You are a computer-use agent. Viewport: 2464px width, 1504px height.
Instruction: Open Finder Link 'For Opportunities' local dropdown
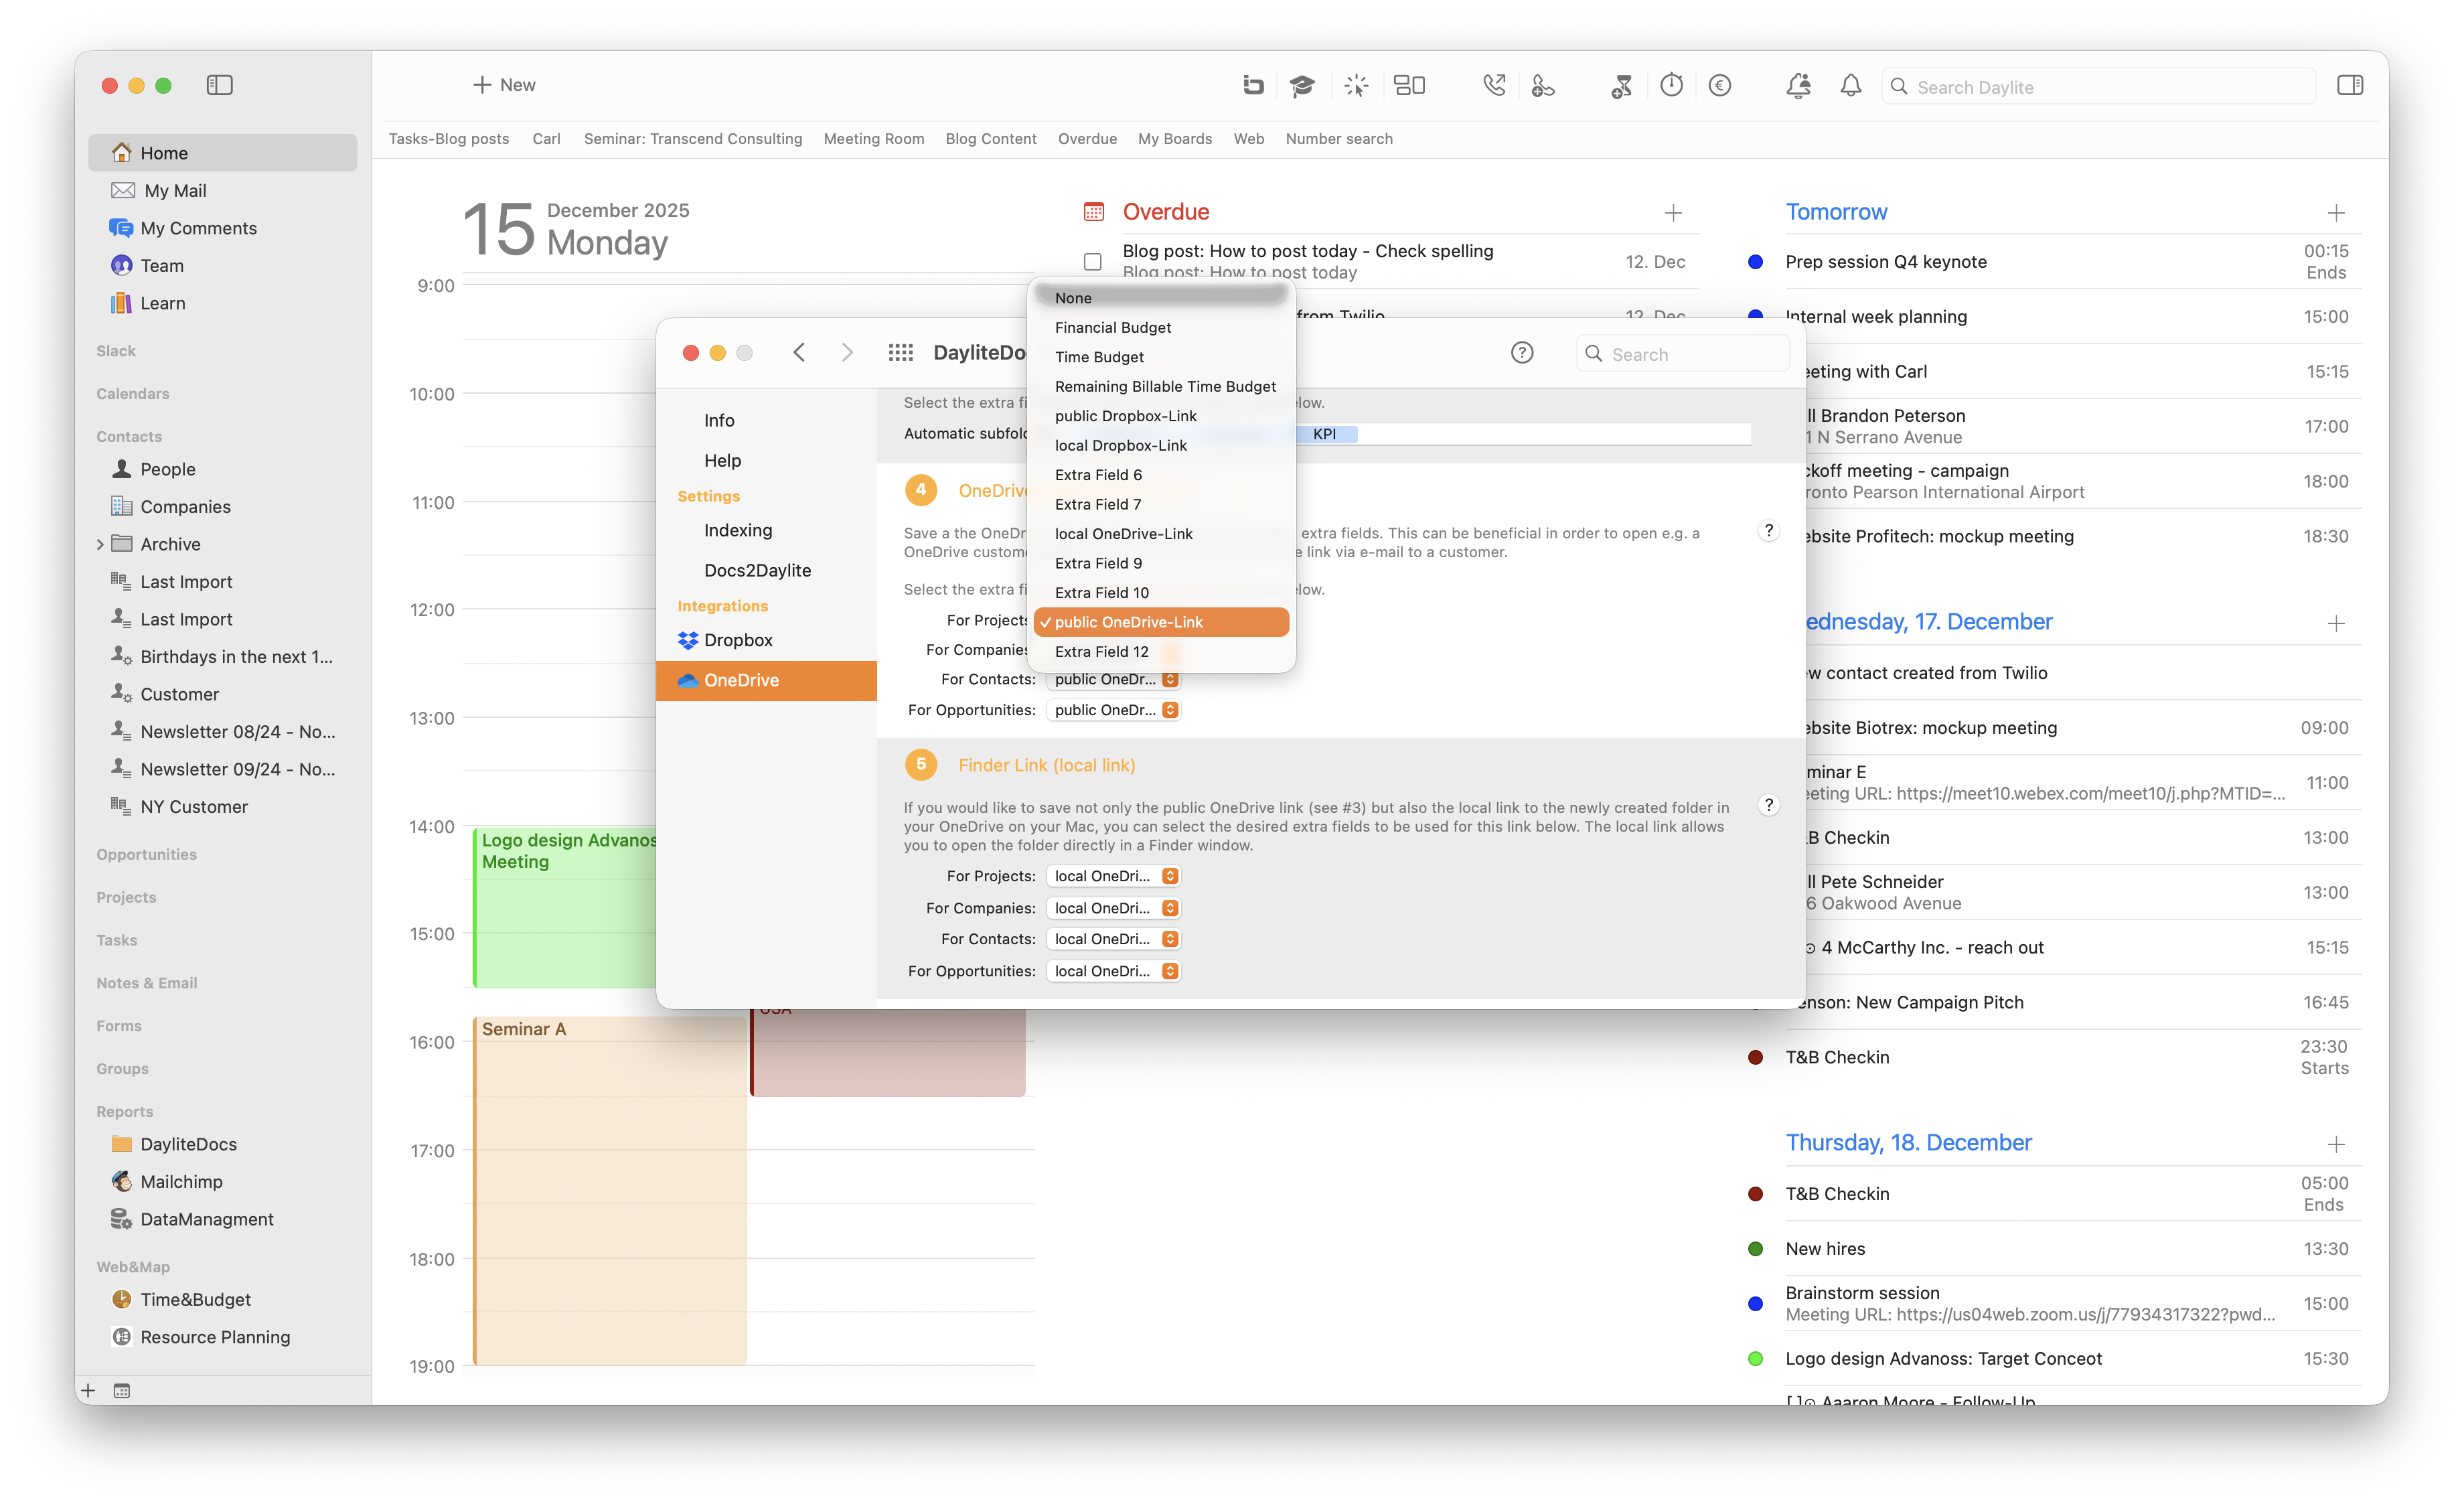click(x=1113, y=971)
